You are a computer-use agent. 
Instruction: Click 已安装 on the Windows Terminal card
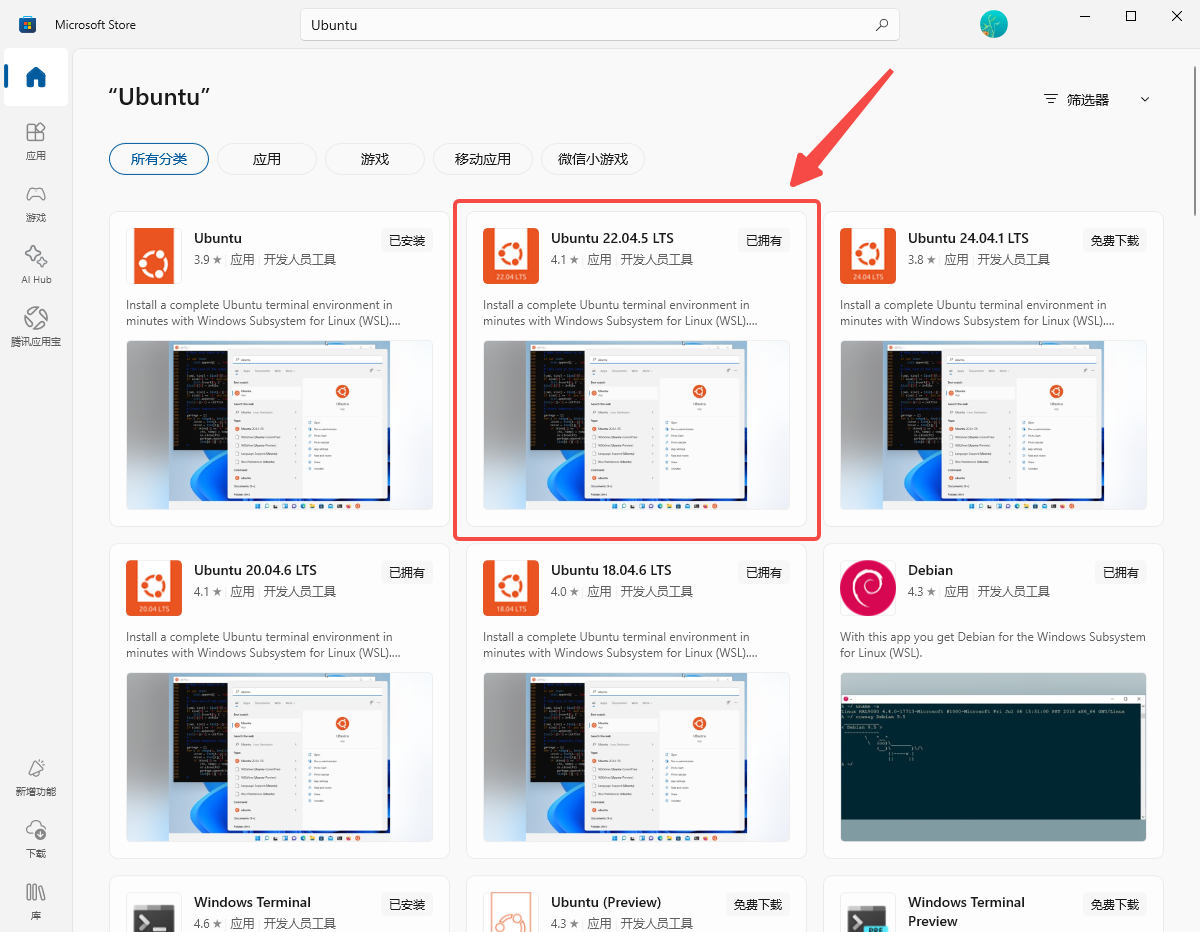[x=407, y=904]
